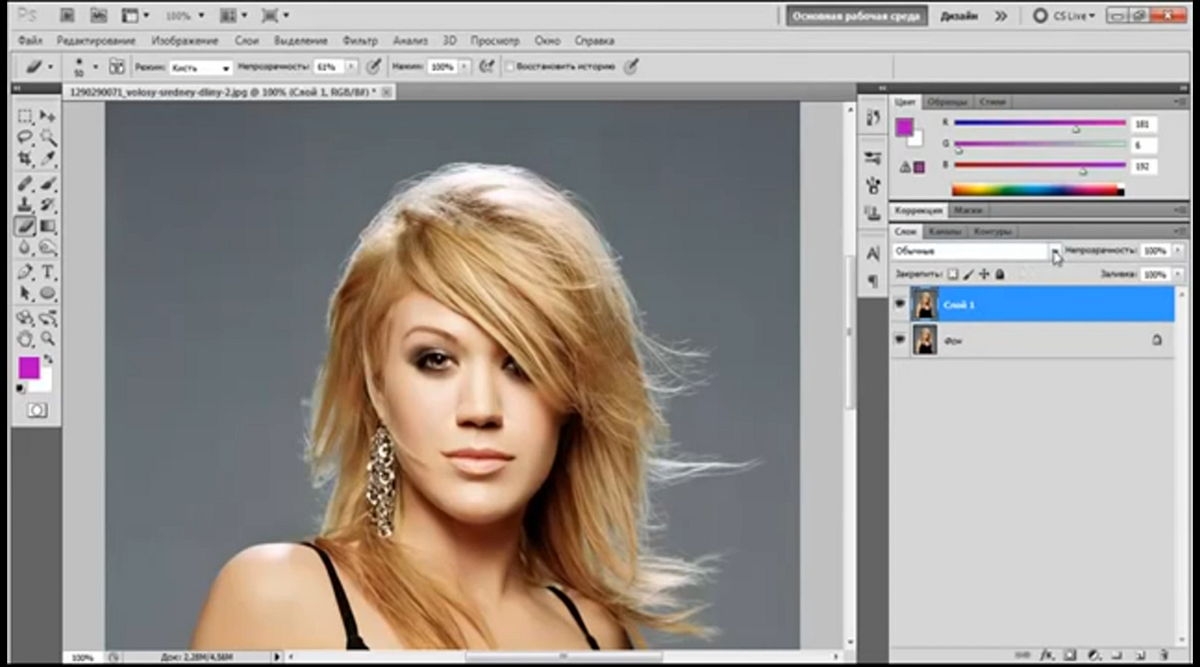The image size is (1200, 667).
Task: Toggle visibility of layer Слой 1
Action: pos(899,304)
